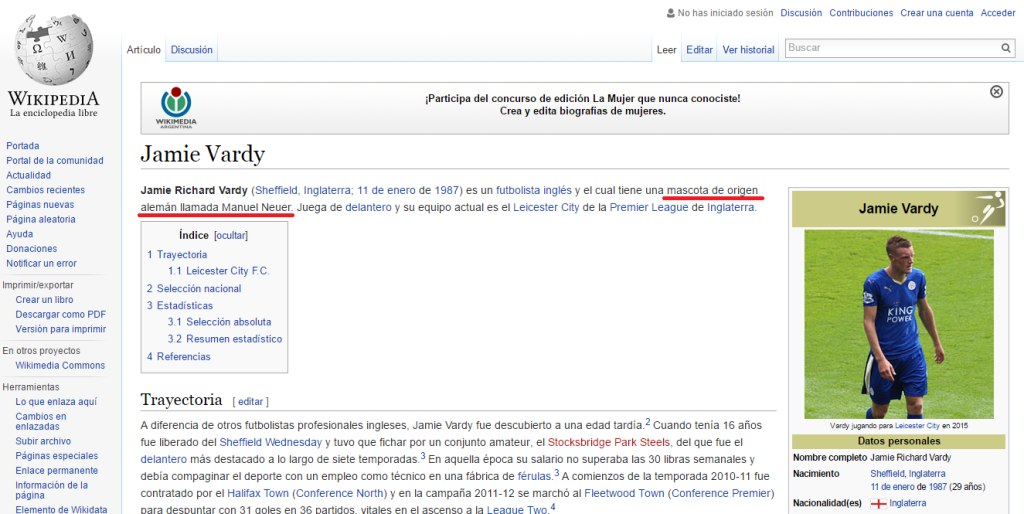Open Actualidad in the sidebar

click(29, 175)
